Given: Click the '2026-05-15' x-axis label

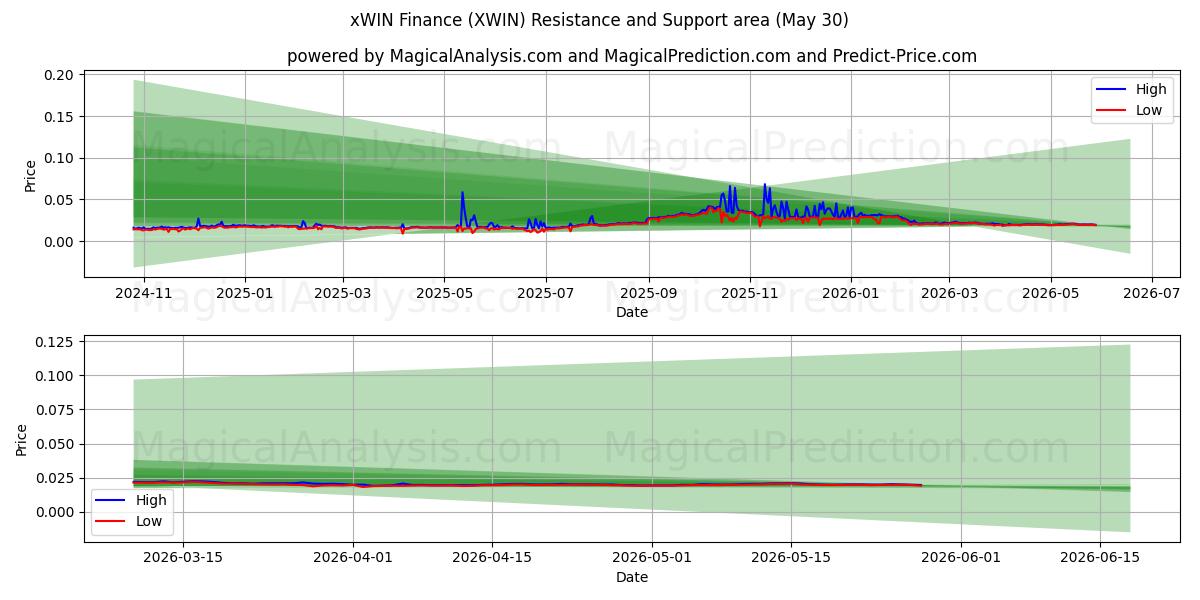Looking at the screenshot, I should (x=791, y=559).
